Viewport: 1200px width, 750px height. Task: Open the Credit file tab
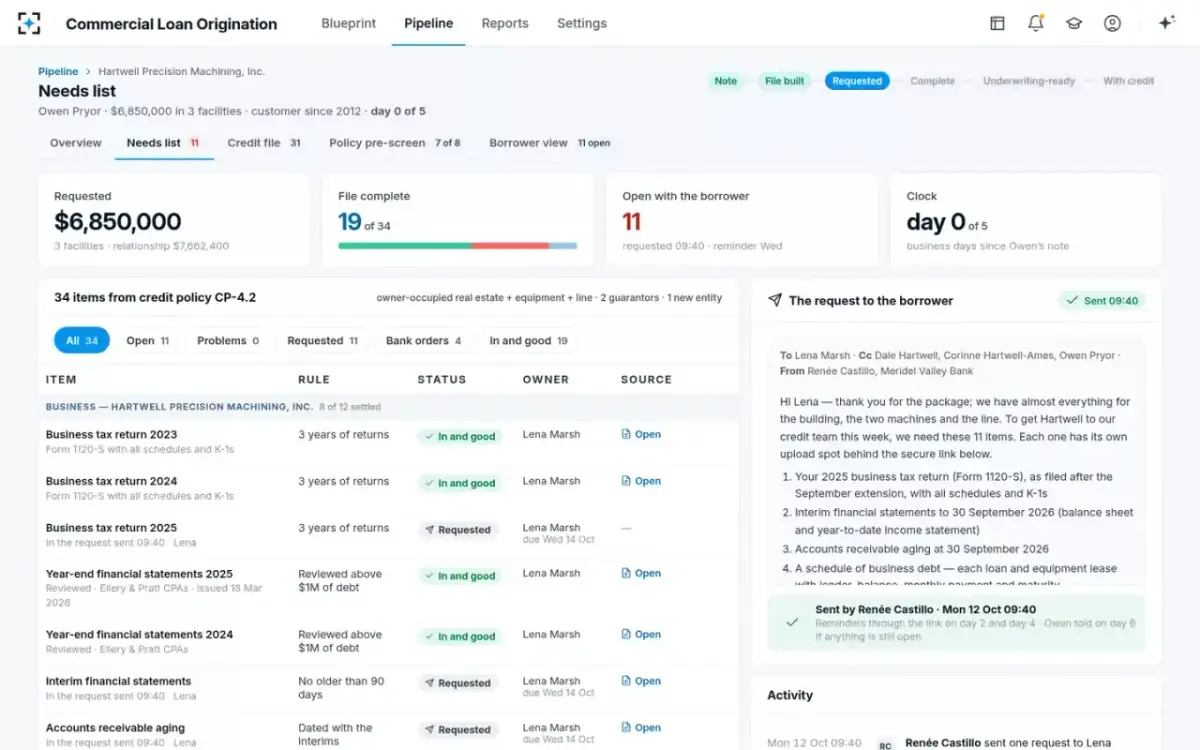point(264,143)
